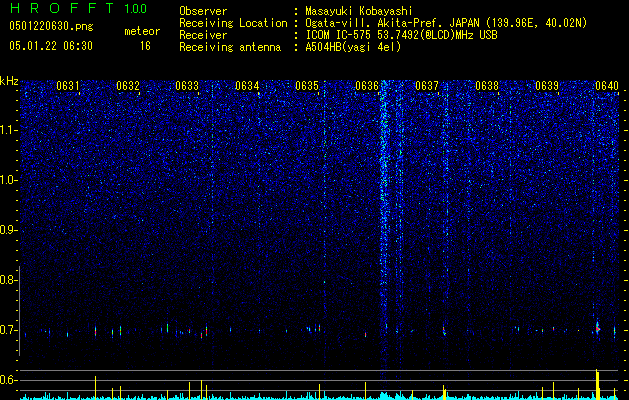Click the HROFFT program title text
Image resolution: width=629 pixels, height=400 pixels.
63,8
